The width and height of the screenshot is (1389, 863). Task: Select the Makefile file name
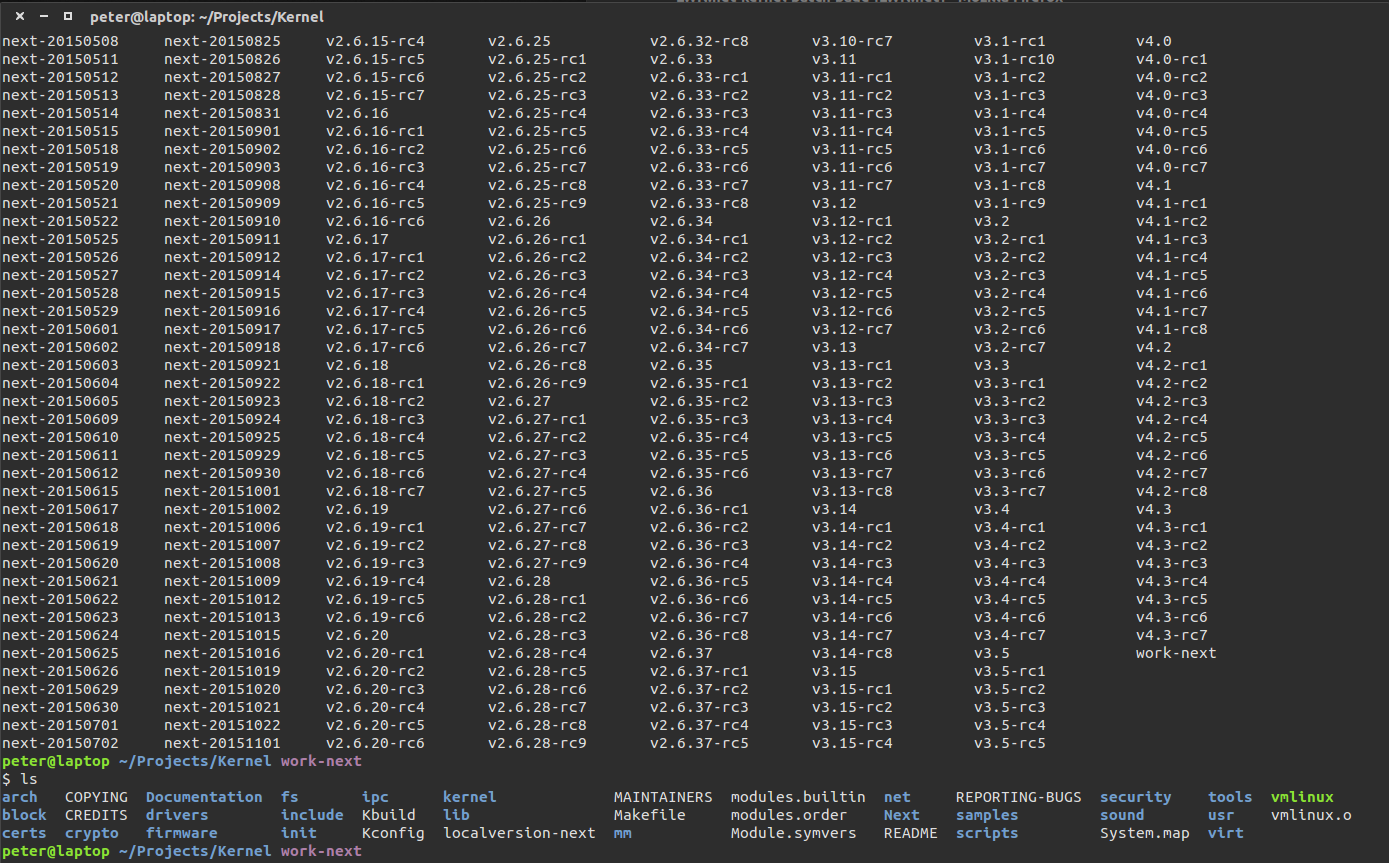[650, 815]
